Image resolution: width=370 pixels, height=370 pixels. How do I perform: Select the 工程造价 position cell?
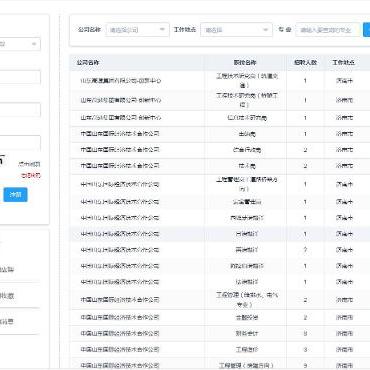[x=245, y=349]
